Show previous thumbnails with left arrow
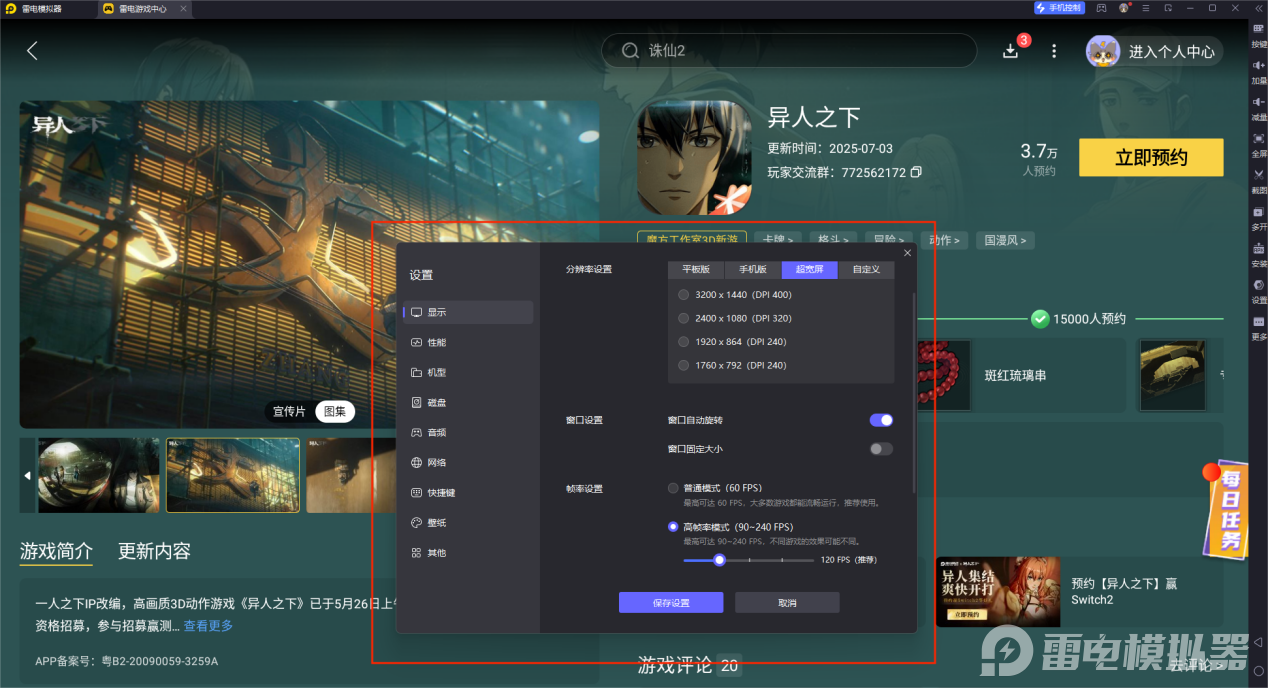Image resolution: width=1268 pixels, height=688 pixels. 27,475
